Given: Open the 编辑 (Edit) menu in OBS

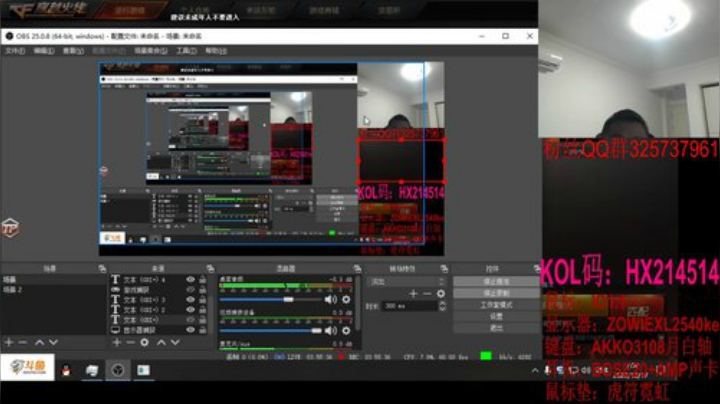Looking at the screenshot, I should pos(44,51).
